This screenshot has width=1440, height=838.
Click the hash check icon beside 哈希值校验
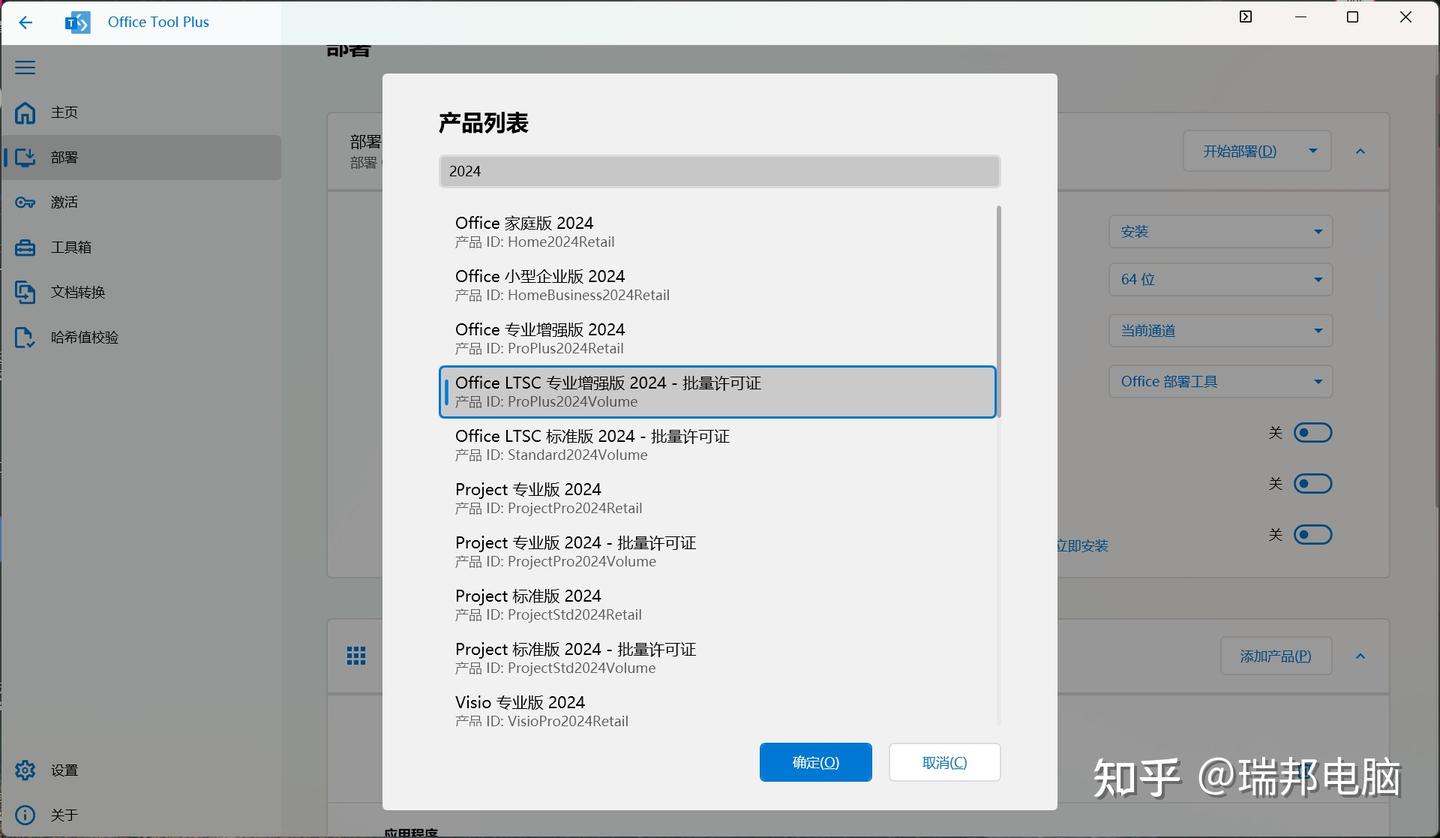(25, 337)
